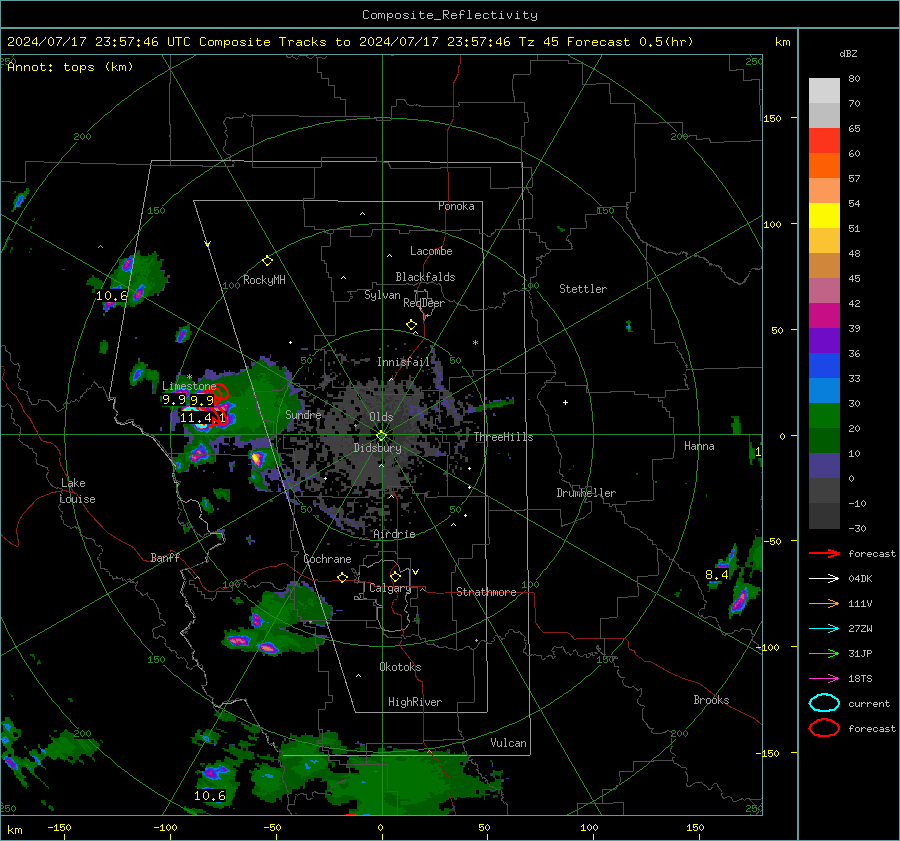Click the Brooks town label

click(711, 700)
